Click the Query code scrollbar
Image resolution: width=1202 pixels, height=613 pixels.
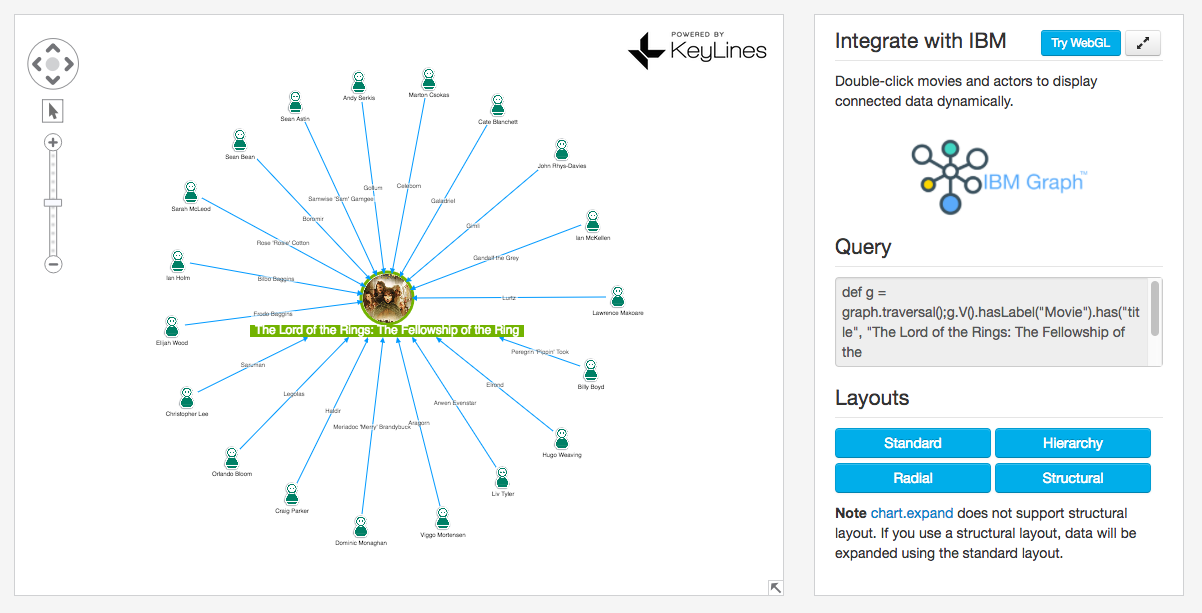[x=1155, y=309]
